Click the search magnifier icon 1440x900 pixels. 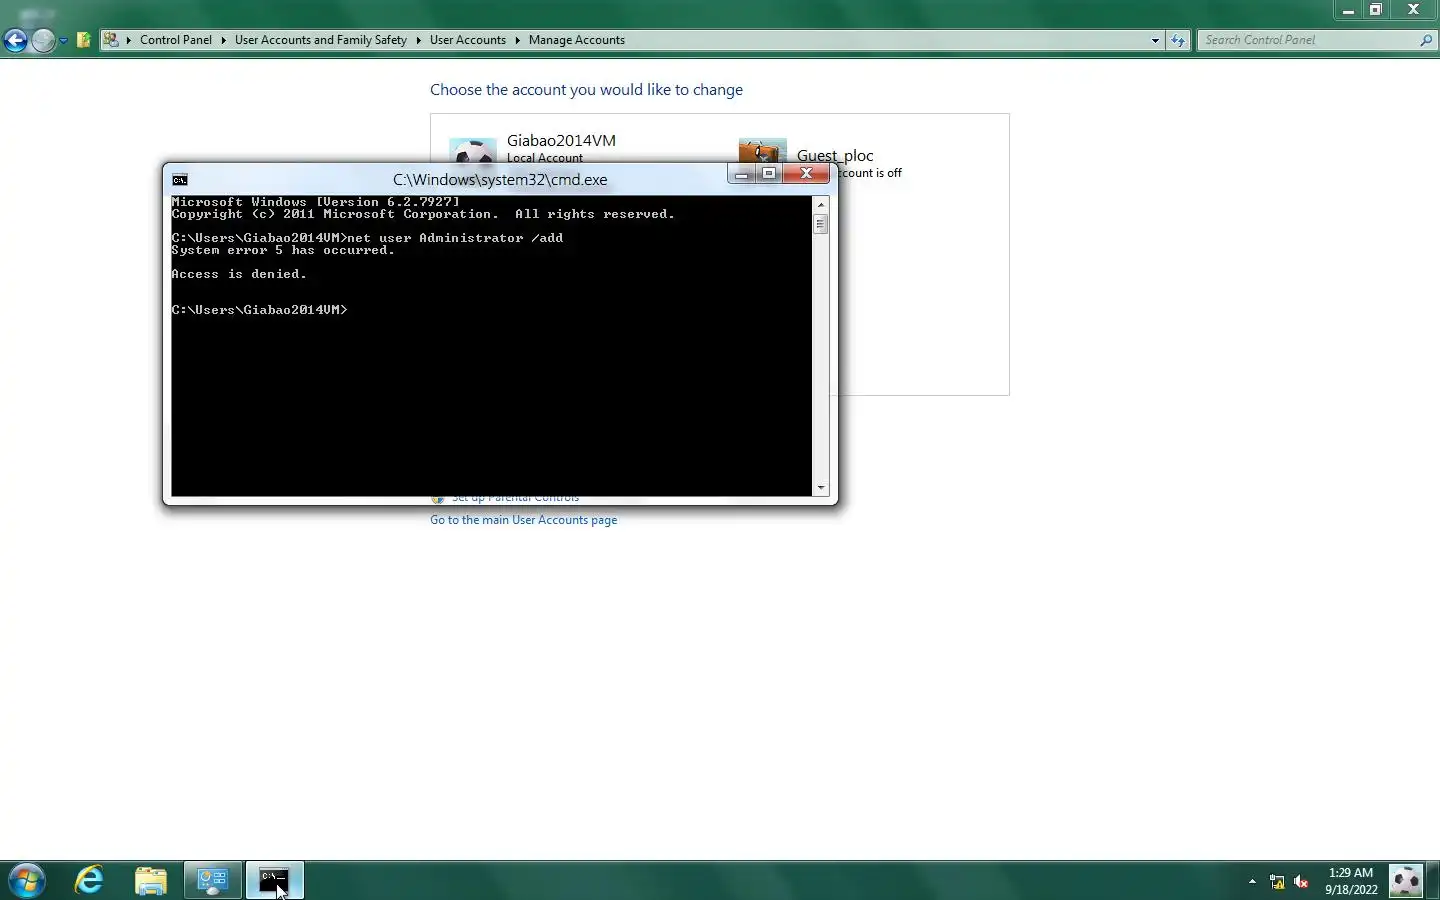[x=1426, y=40]
